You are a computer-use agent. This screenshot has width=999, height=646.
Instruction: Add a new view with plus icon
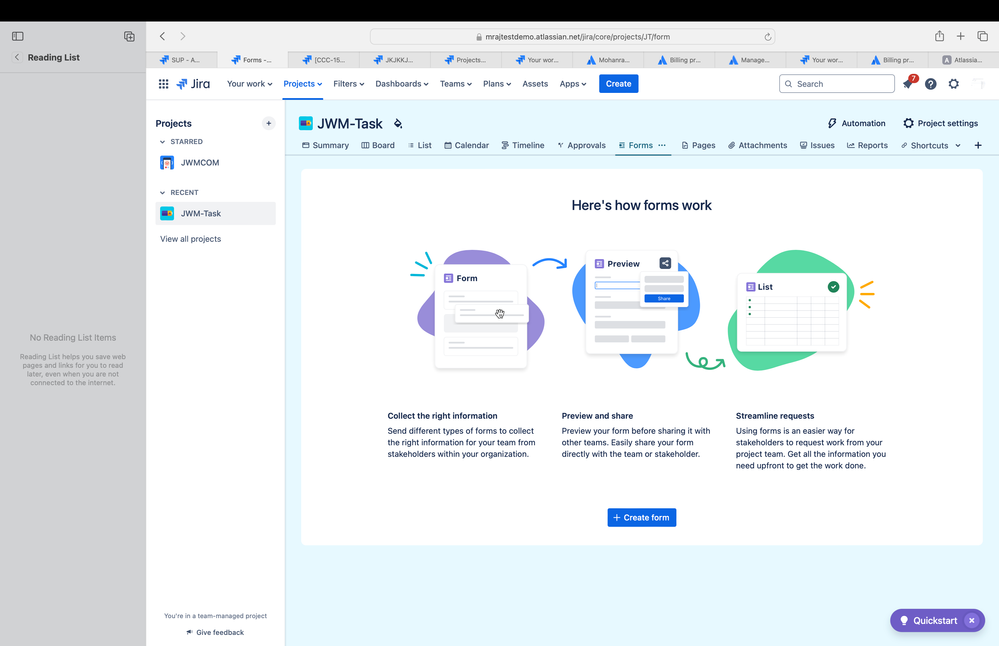point(978,145)
